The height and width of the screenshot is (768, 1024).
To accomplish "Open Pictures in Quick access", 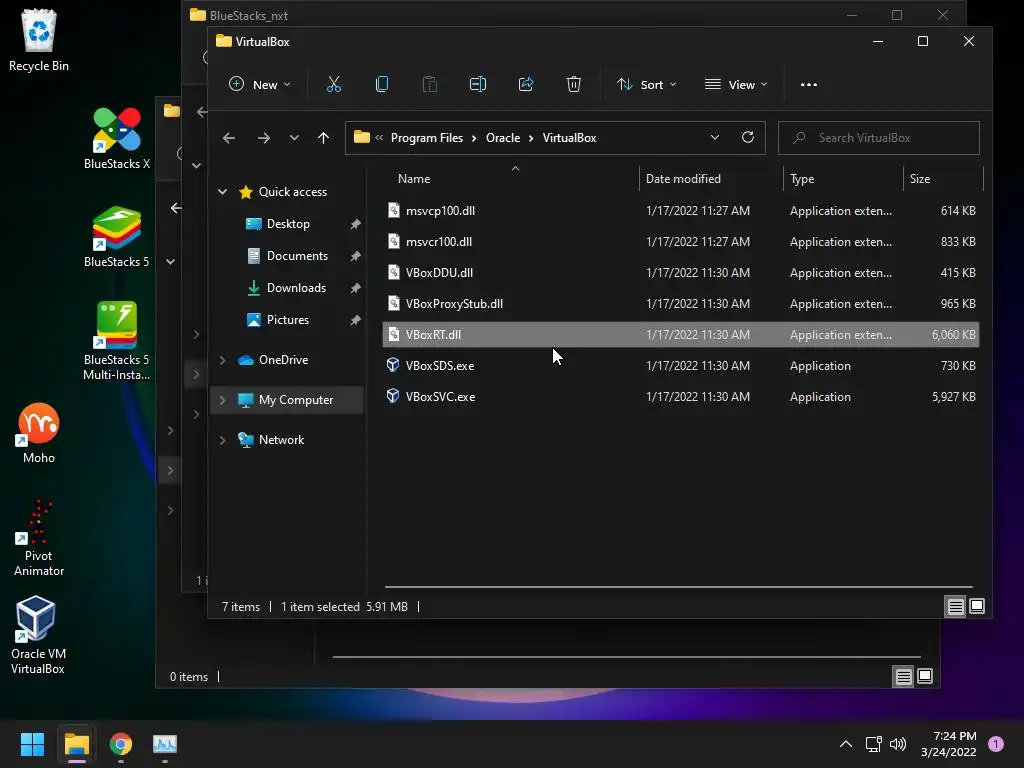I will (x=287, y=320).
